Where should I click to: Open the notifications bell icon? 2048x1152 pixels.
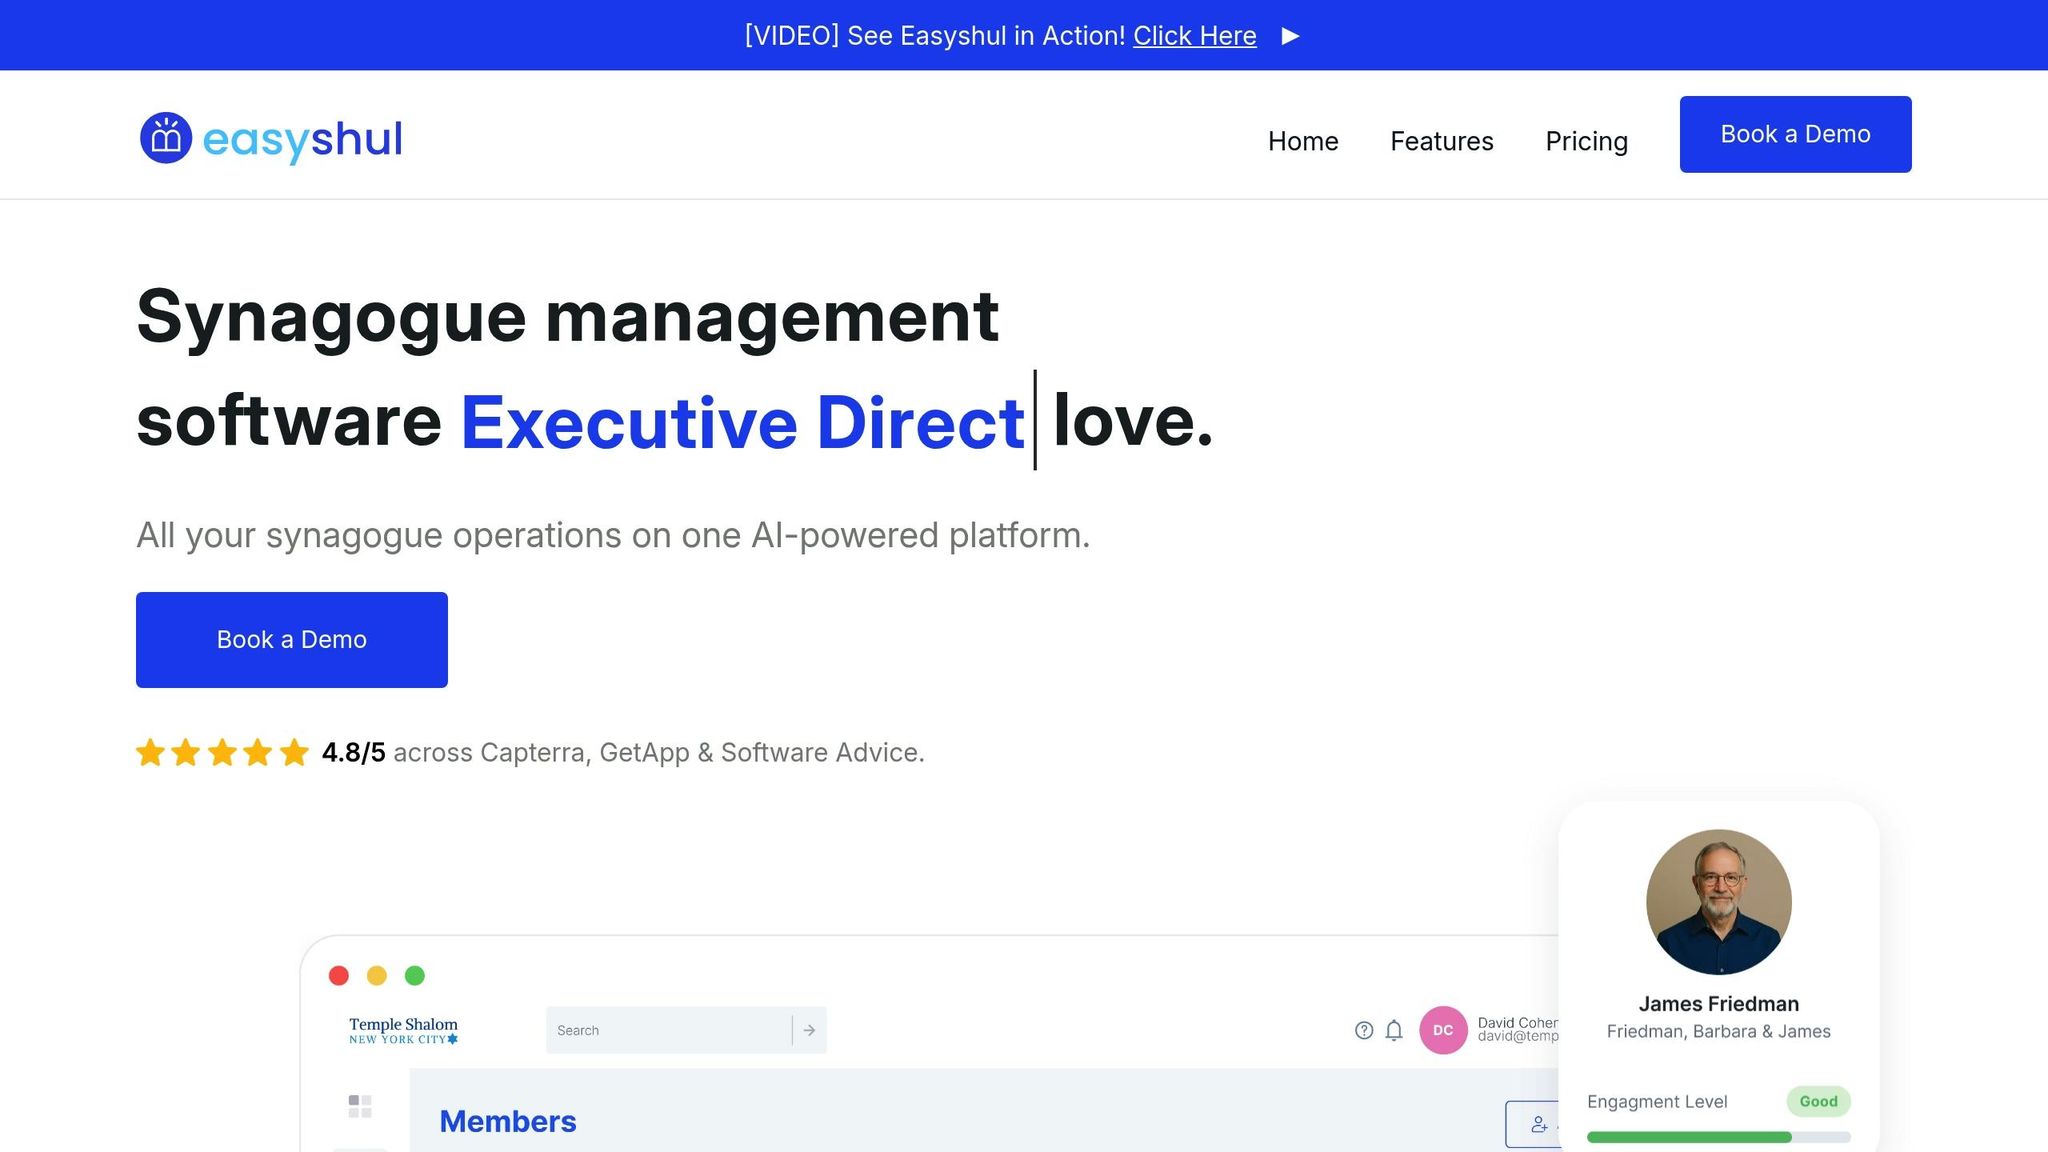pyautogui.click(x=1394, y=1030)
